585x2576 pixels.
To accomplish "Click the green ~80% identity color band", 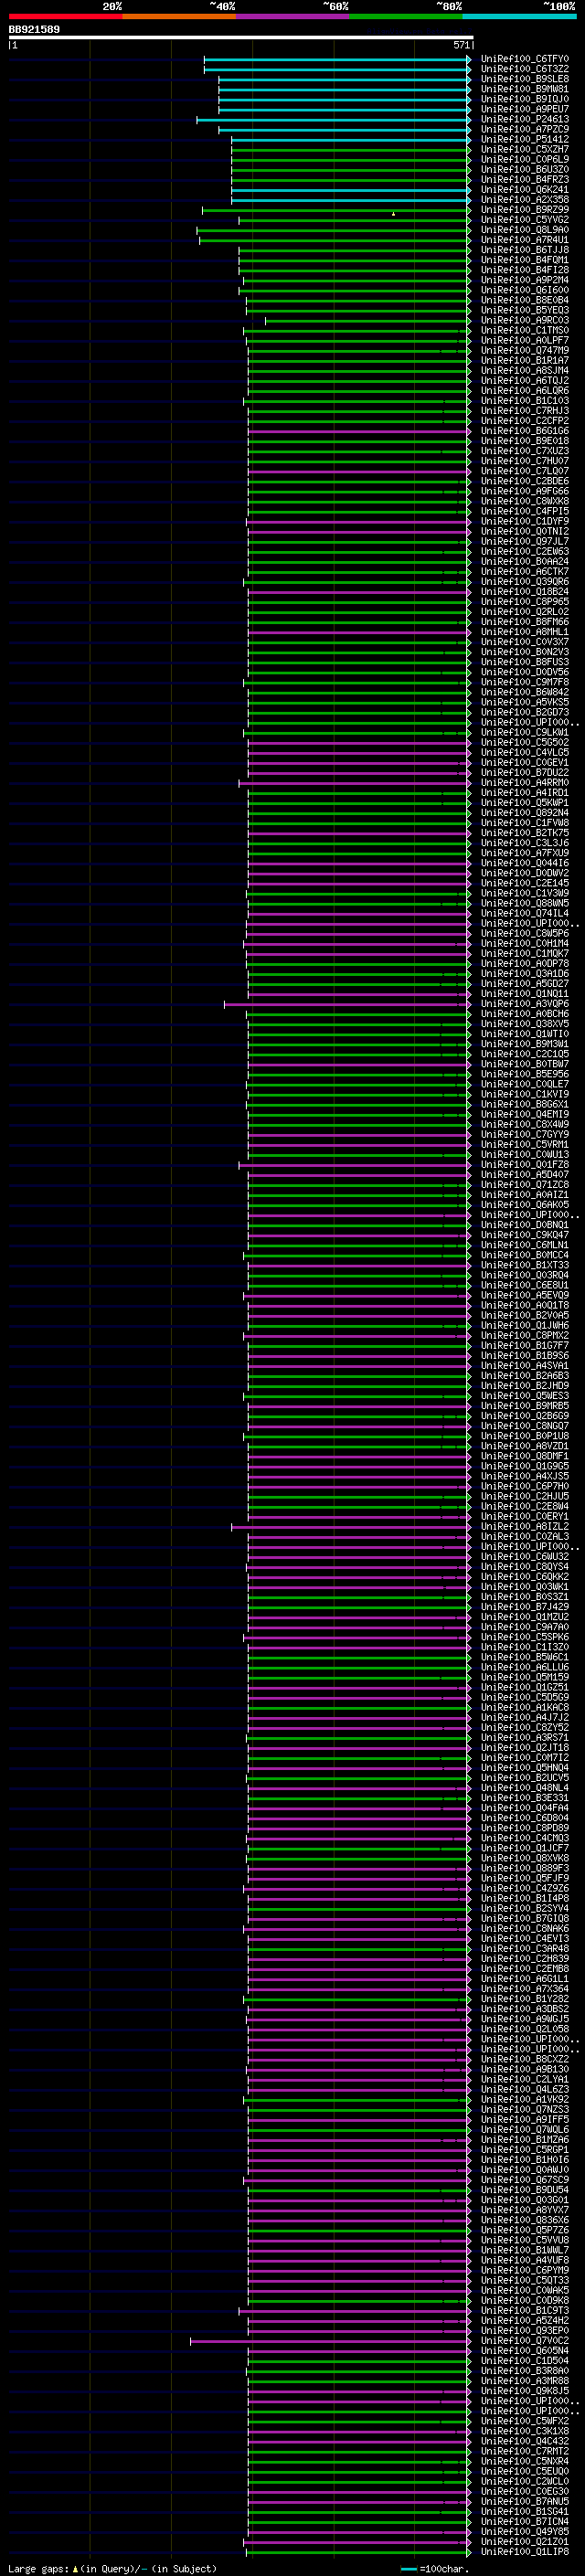I will point(406,16).
